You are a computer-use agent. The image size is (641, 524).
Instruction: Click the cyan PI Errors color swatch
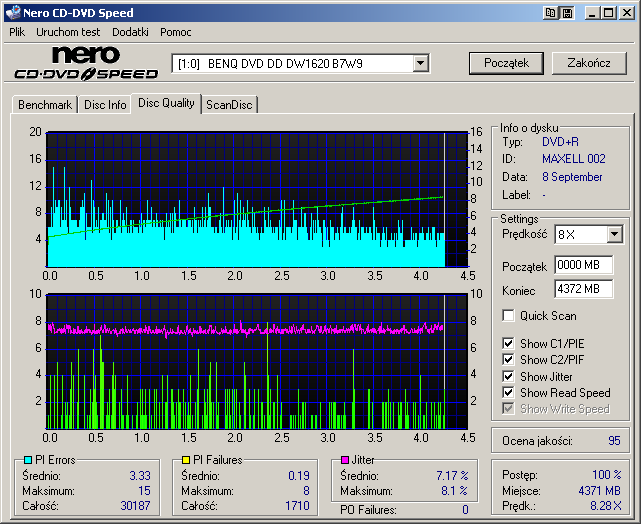click(x=28, y=460)
